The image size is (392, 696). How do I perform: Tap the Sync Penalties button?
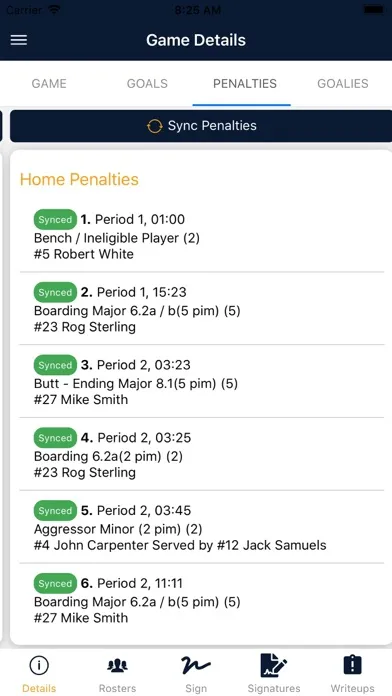tap(201, 126)
